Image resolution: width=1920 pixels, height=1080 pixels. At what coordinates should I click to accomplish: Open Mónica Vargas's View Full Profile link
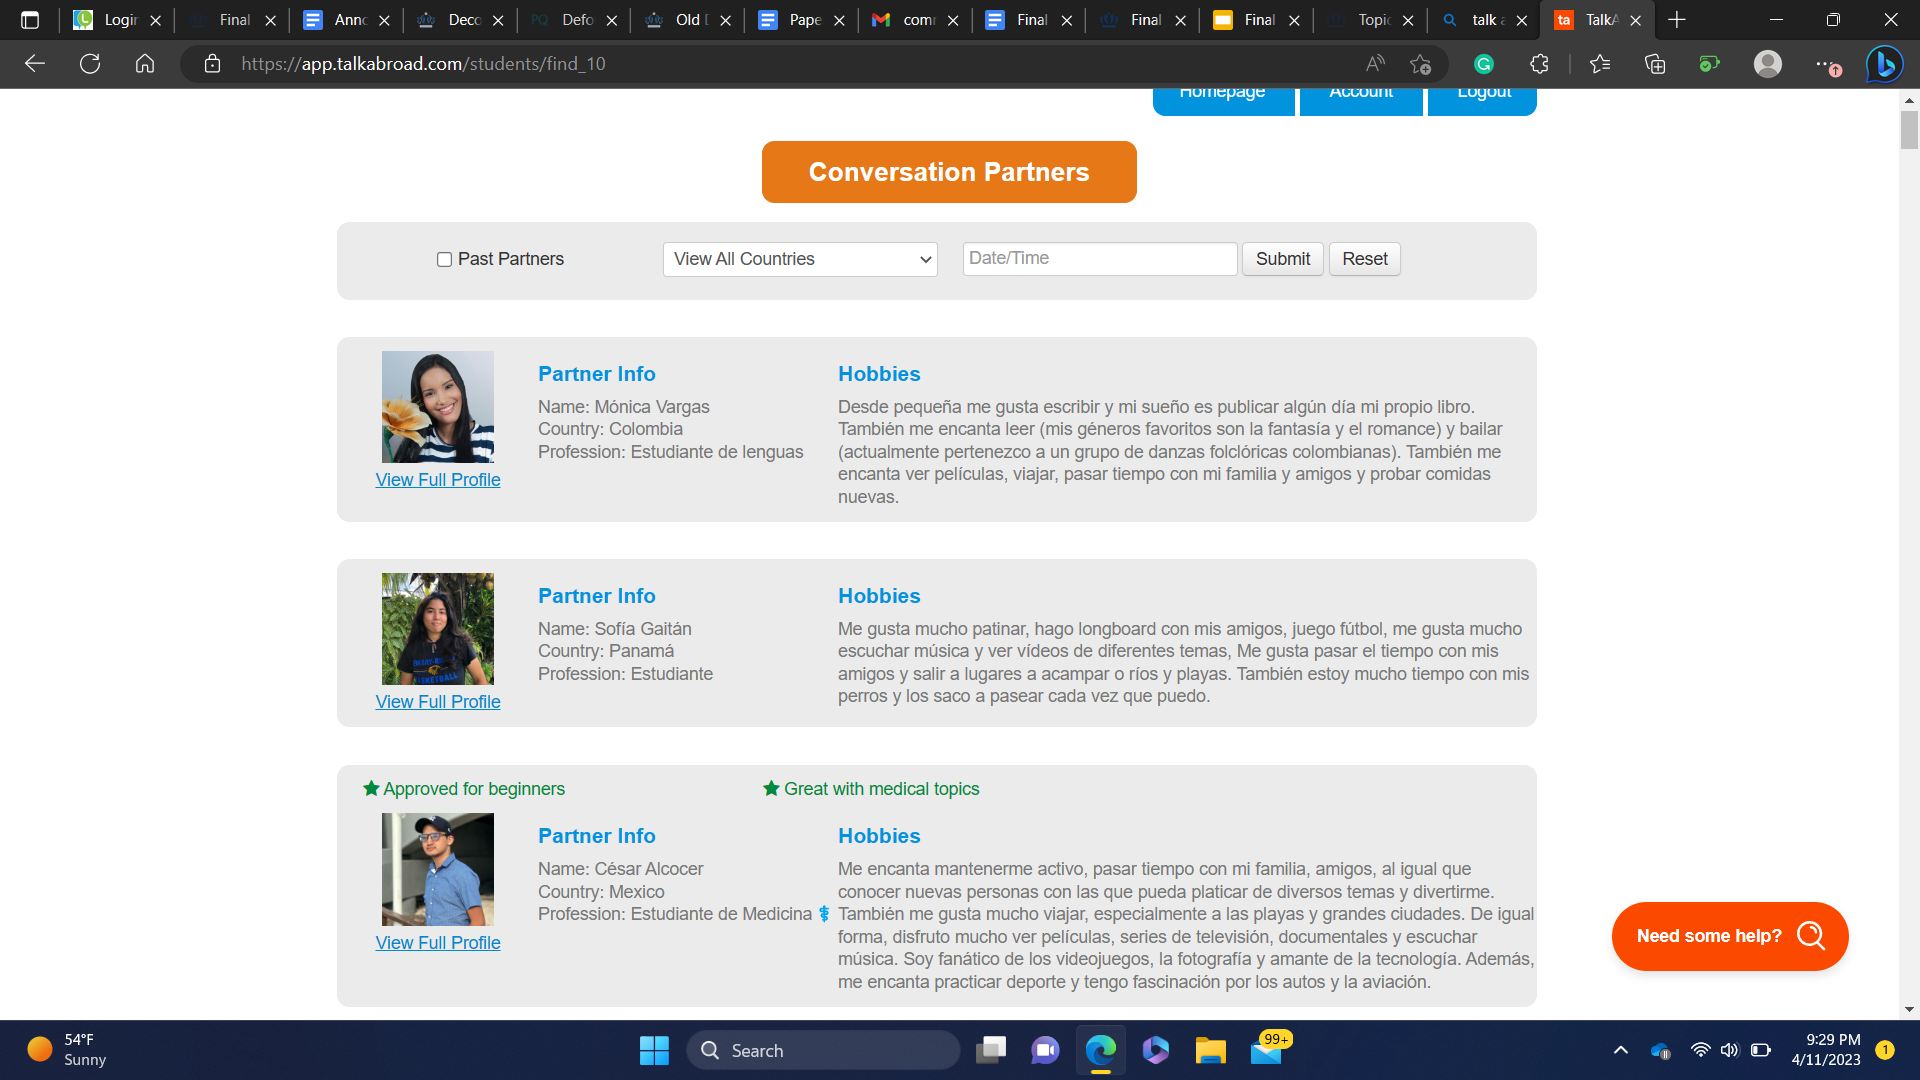438,480
